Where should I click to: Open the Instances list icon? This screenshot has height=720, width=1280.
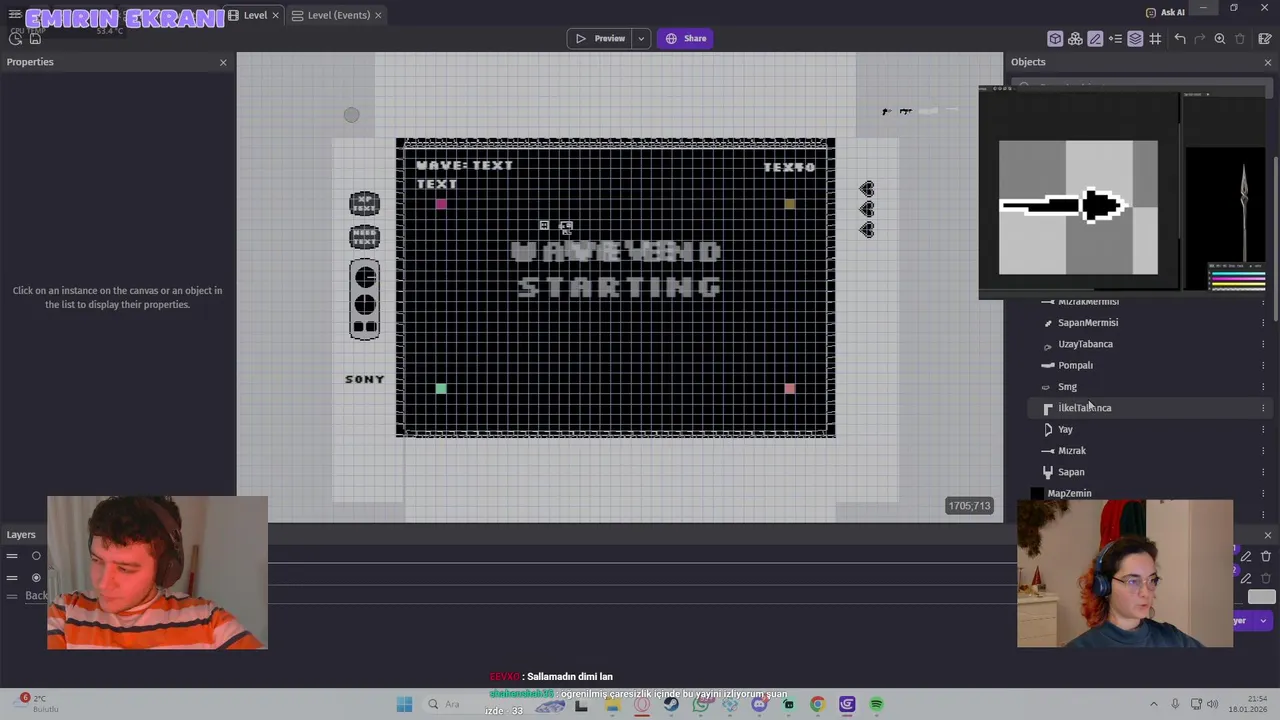[x=1115, y=38]
